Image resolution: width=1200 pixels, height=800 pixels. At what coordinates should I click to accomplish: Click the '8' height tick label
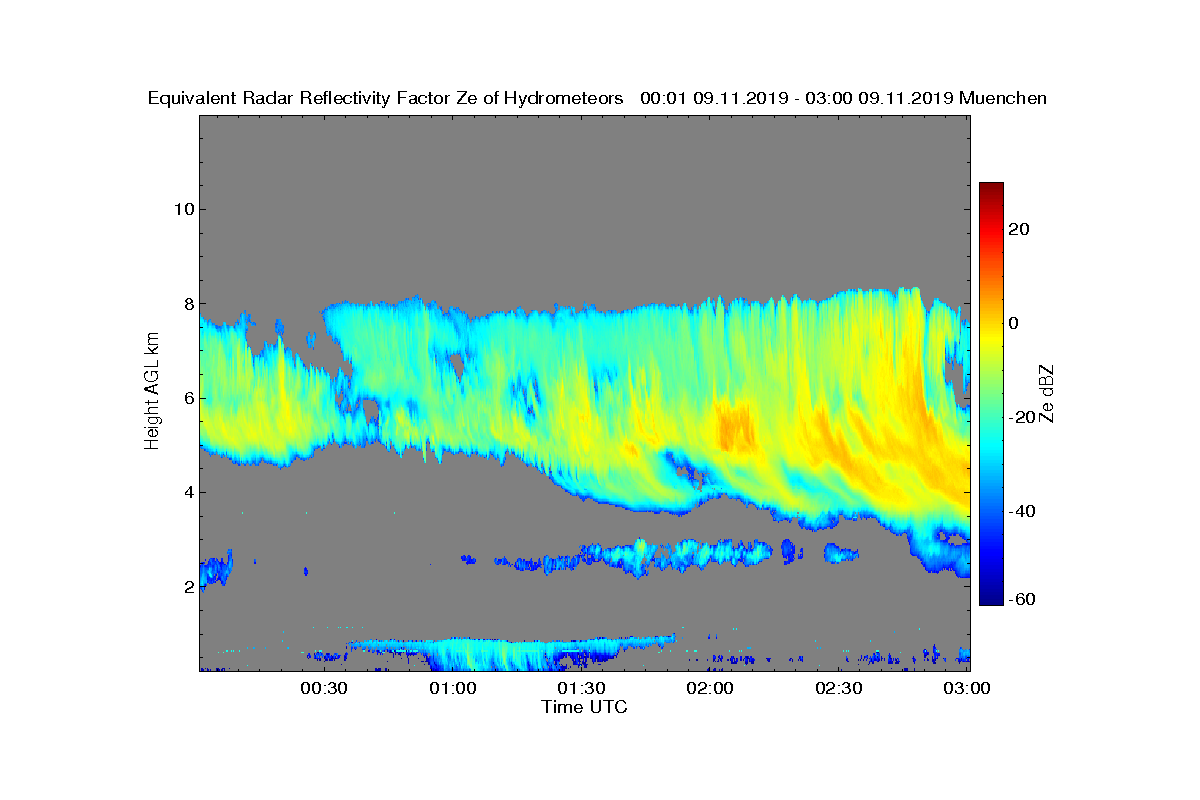point(187,304)
